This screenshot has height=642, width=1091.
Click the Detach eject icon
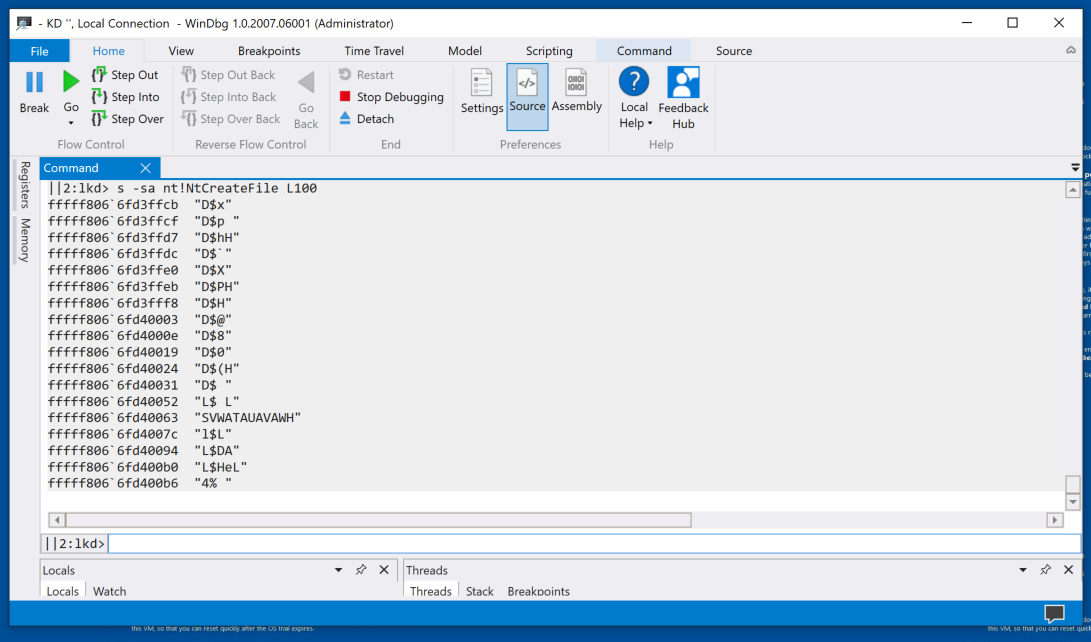[x=345, y=118]
